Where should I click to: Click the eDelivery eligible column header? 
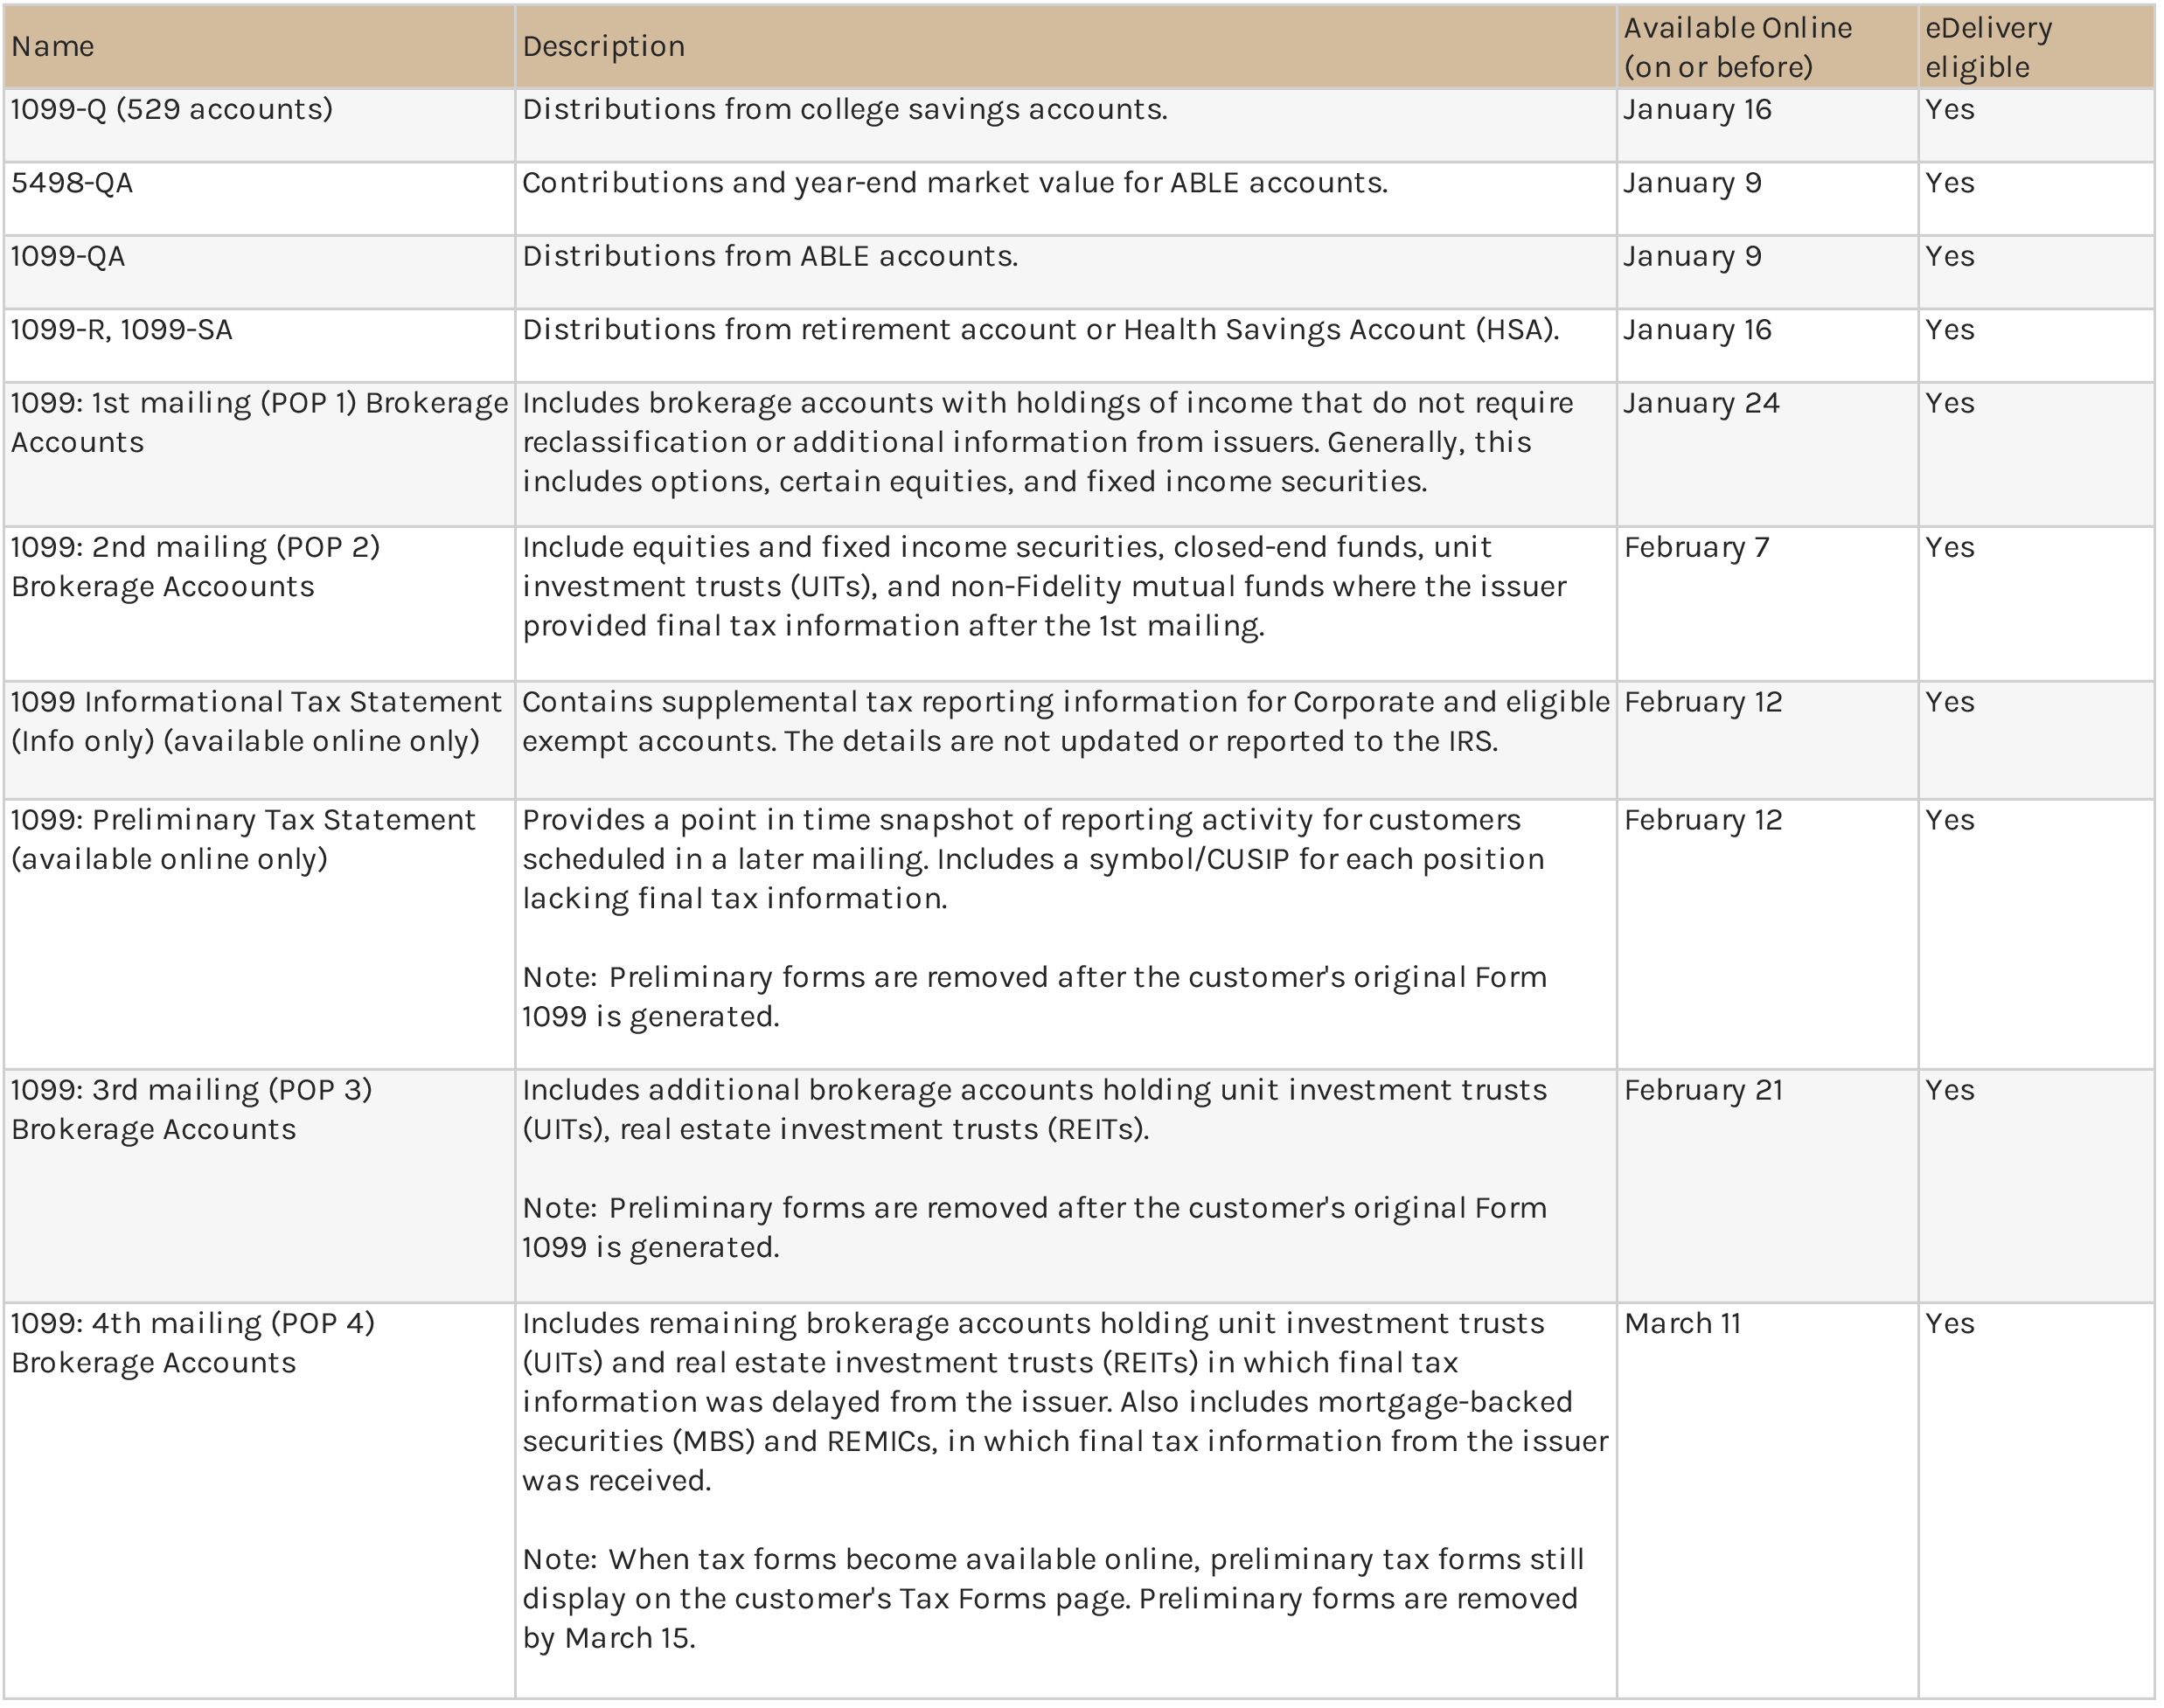click(x=1988, y=46)
